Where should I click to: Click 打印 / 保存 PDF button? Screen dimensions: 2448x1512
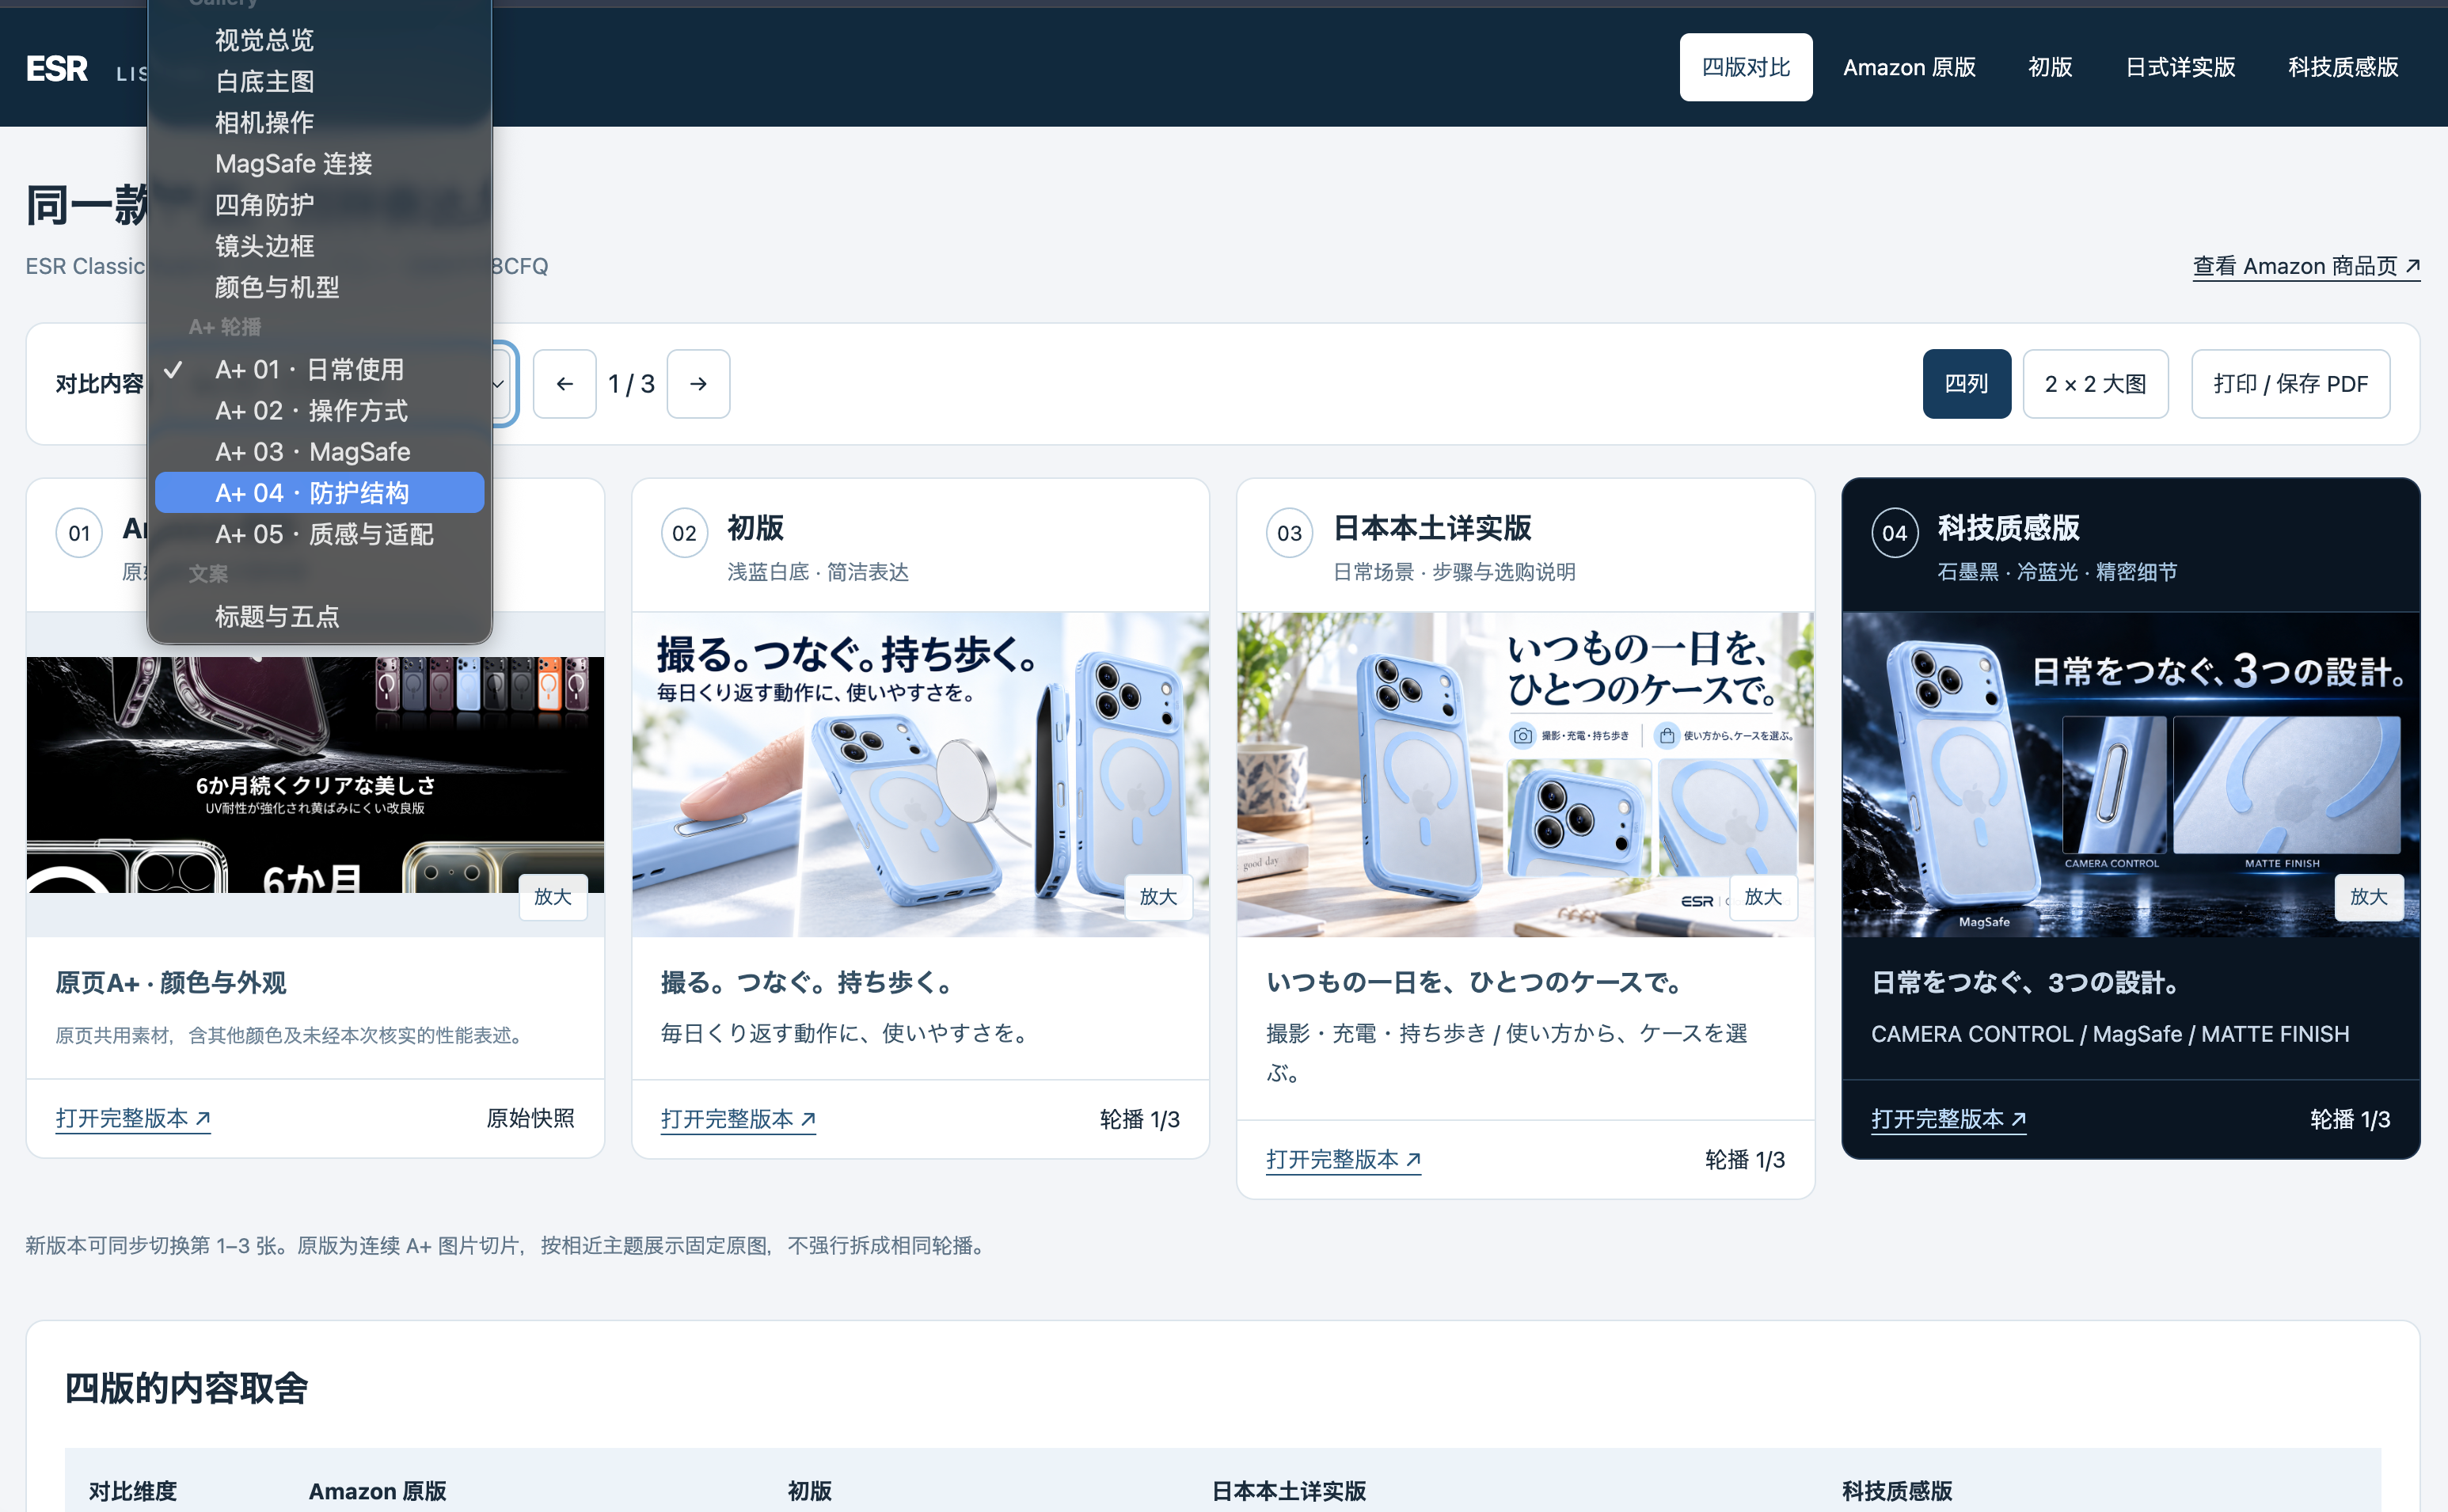coord(2290,384)
